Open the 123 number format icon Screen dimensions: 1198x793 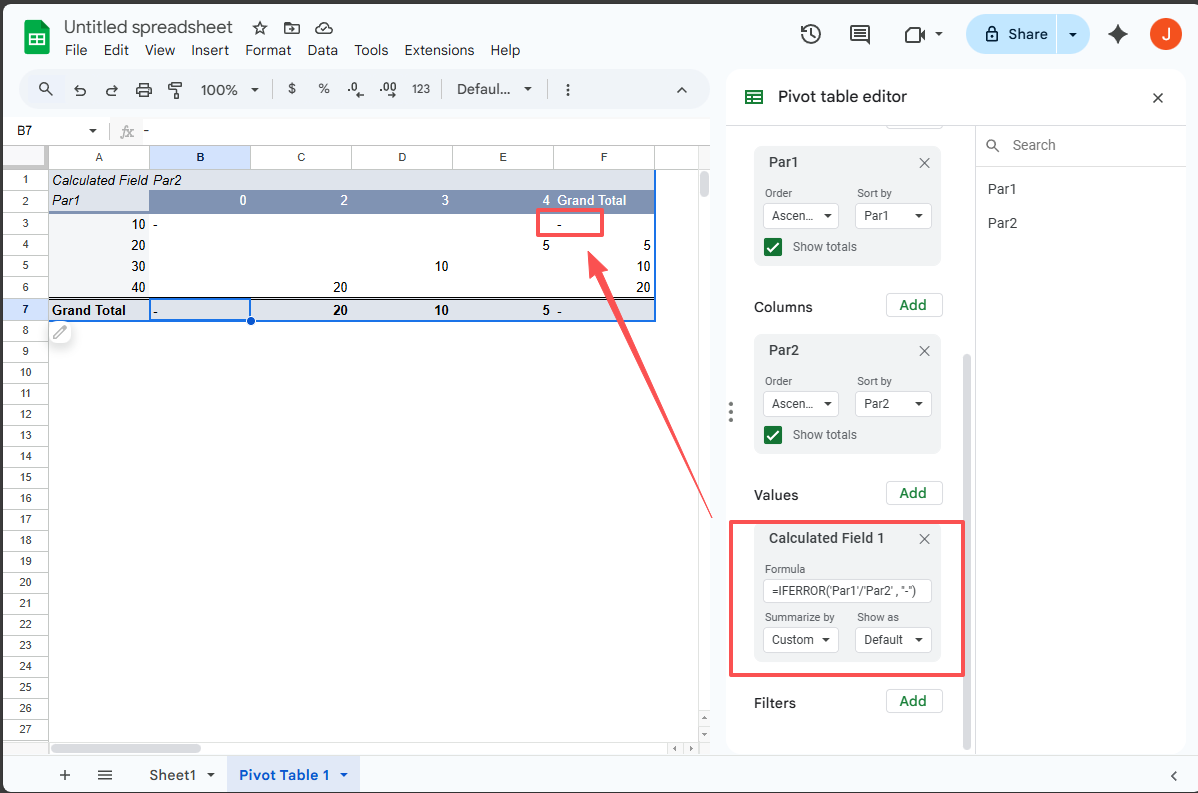(x=420, y=89)
